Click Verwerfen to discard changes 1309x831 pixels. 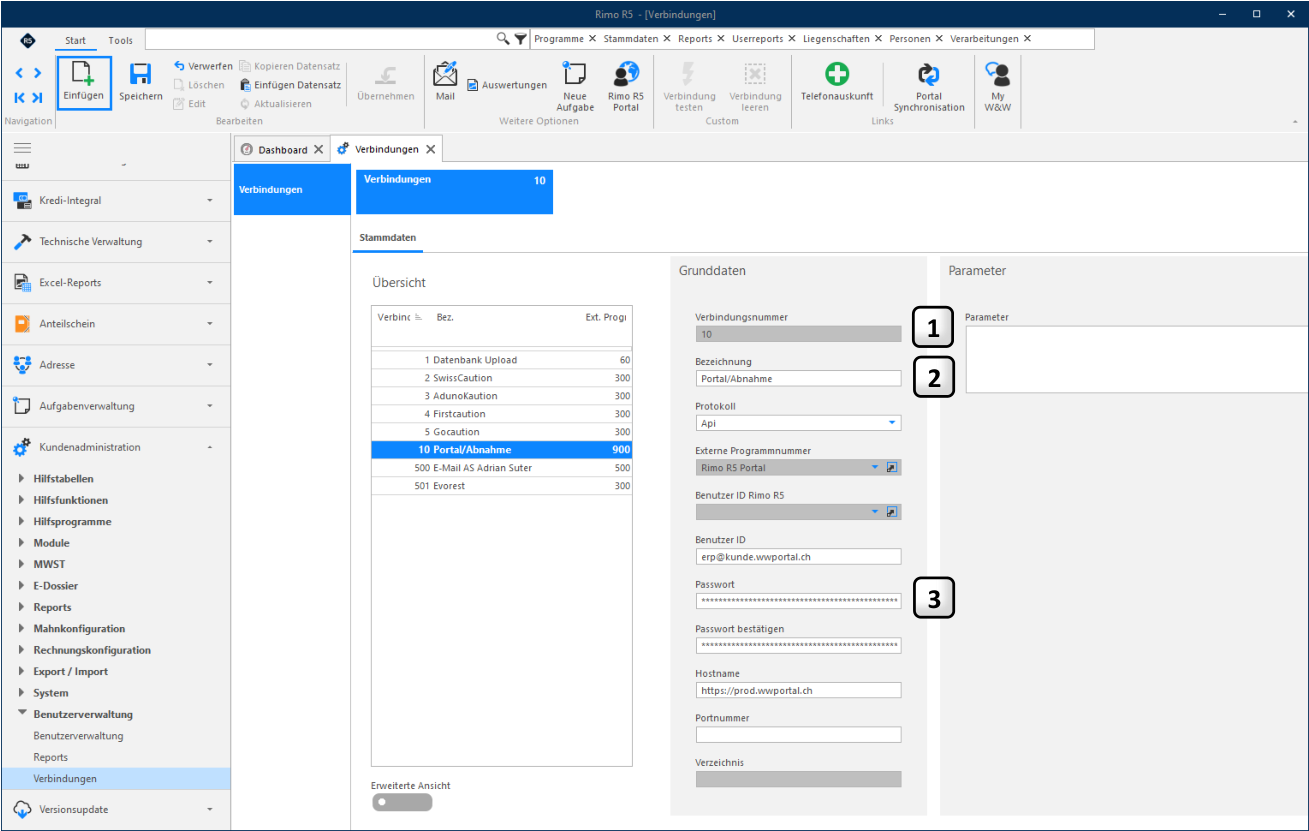(203, 66)
